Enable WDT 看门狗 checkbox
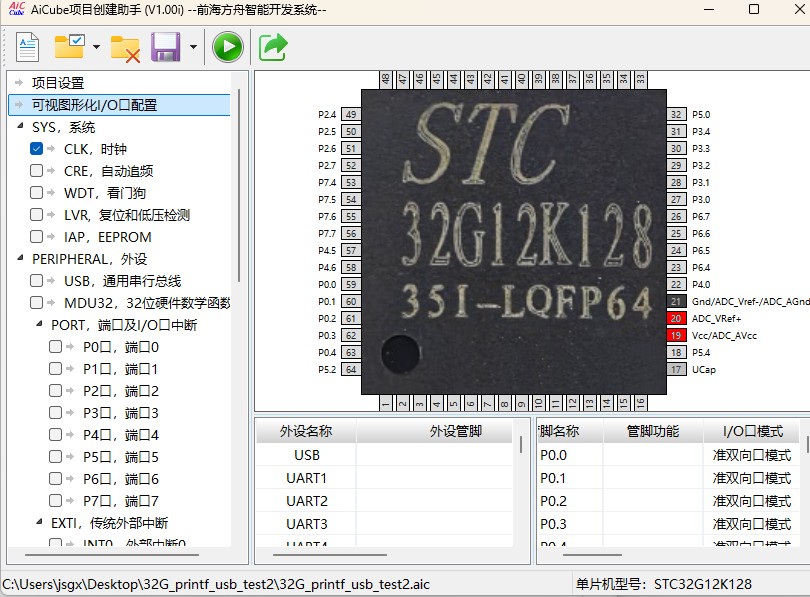This screenshot has height=597, width=810. [x=36, y=193]
